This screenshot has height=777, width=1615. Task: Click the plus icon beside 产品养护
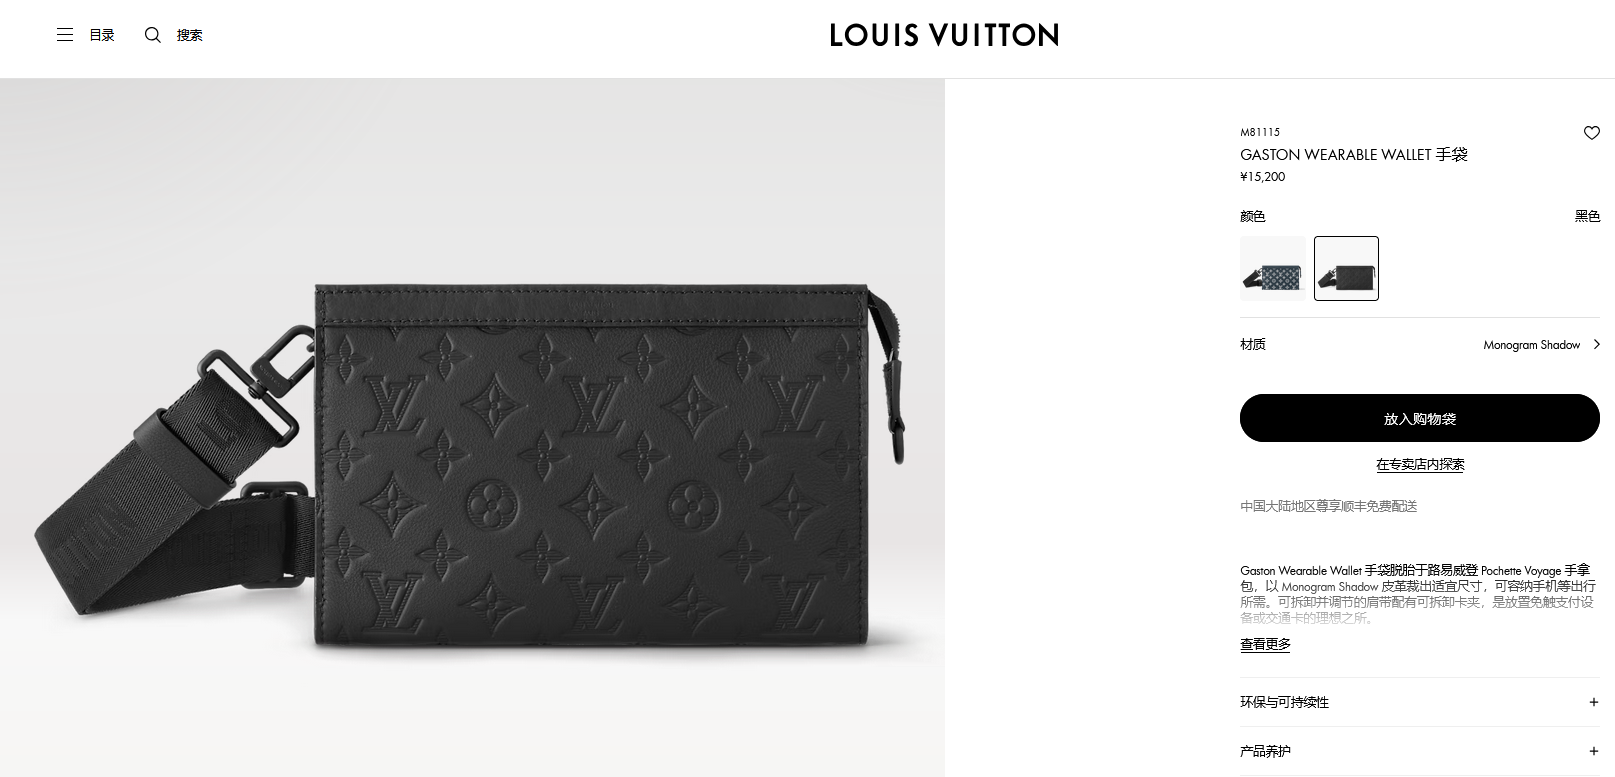(1594, 751)
